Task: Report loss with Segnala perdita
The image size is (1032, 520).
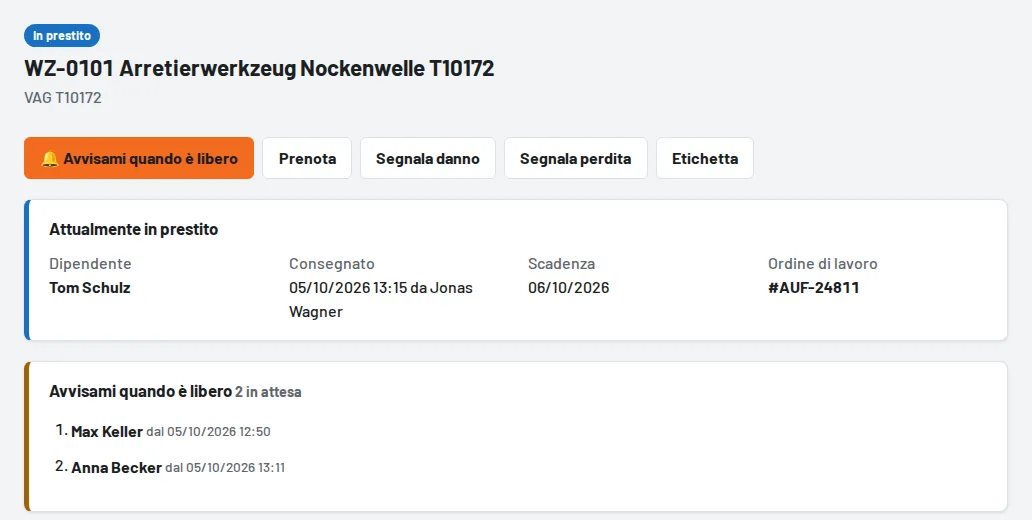Action: tap(576, 158)
